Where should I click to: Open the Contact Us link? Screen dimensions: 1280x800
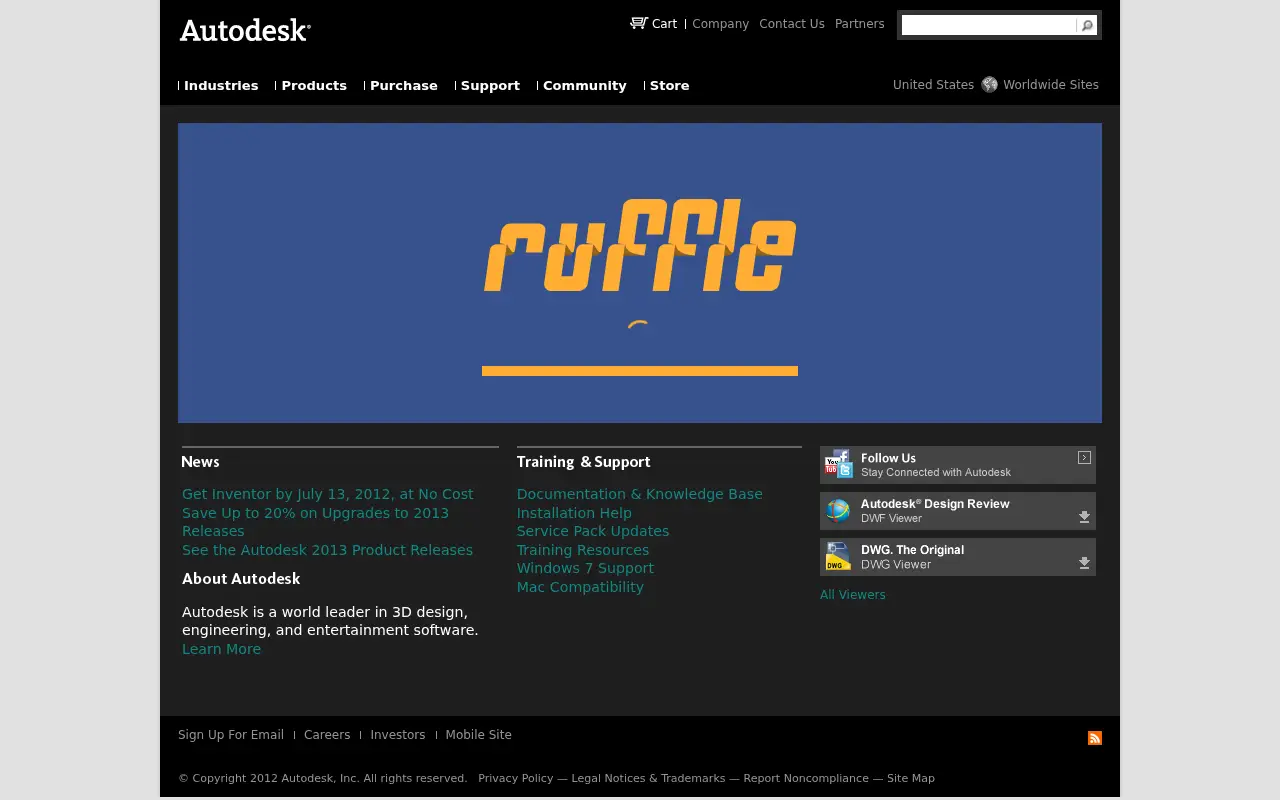click(x=792, y=24)
